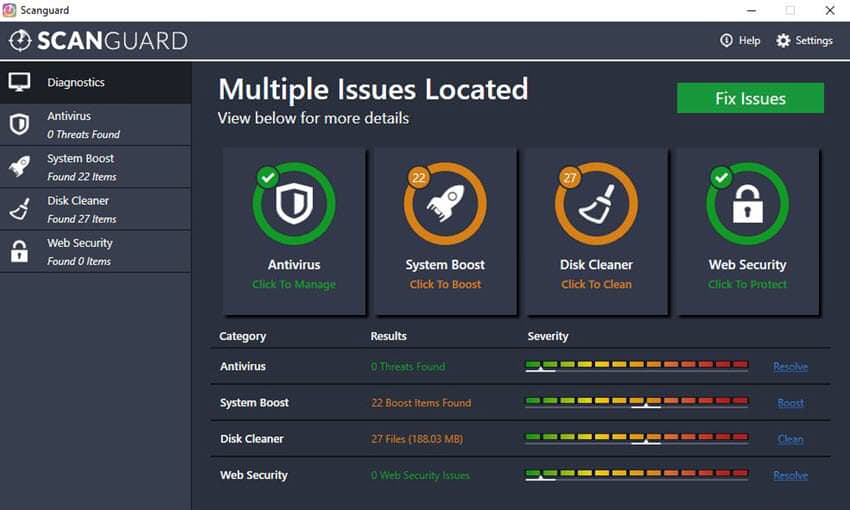Click the orange 22 badge on System Boost card
The width and height of the screenshot is (850, 510).
418,178
